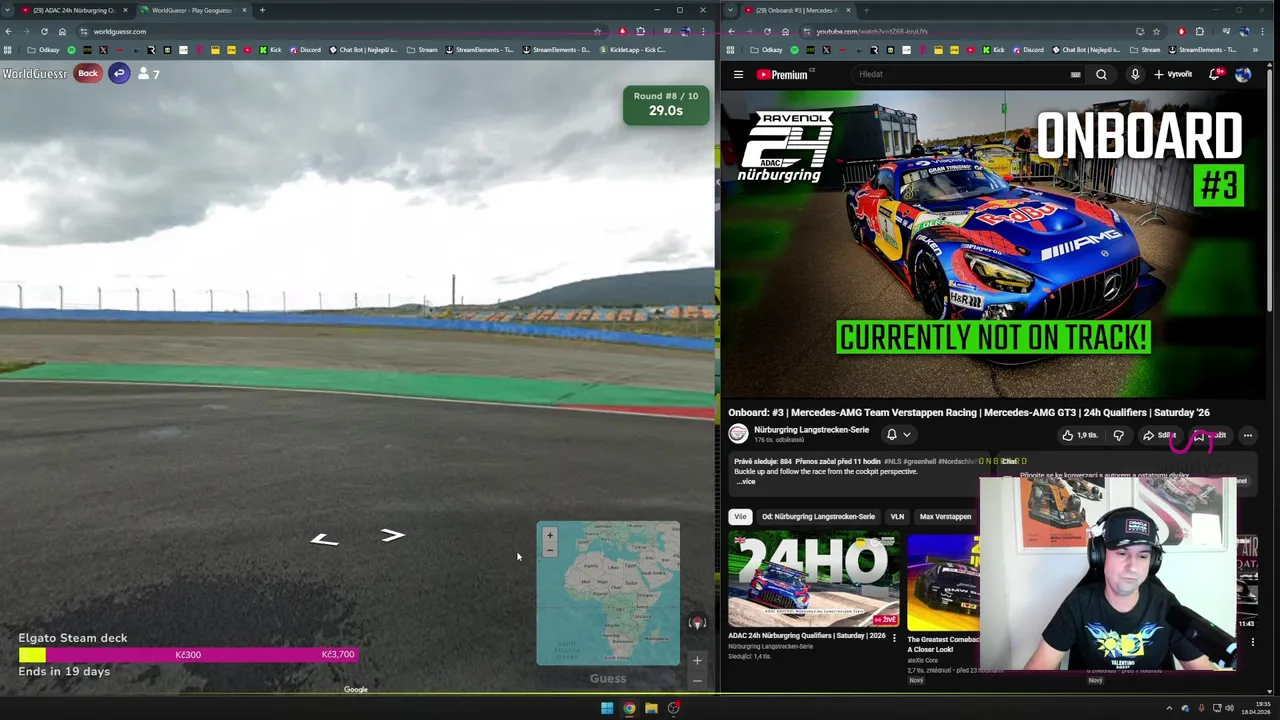This screenshot has width=1280, height=720.
Task: Select the VLN filter chip
Action: [897, 517]
